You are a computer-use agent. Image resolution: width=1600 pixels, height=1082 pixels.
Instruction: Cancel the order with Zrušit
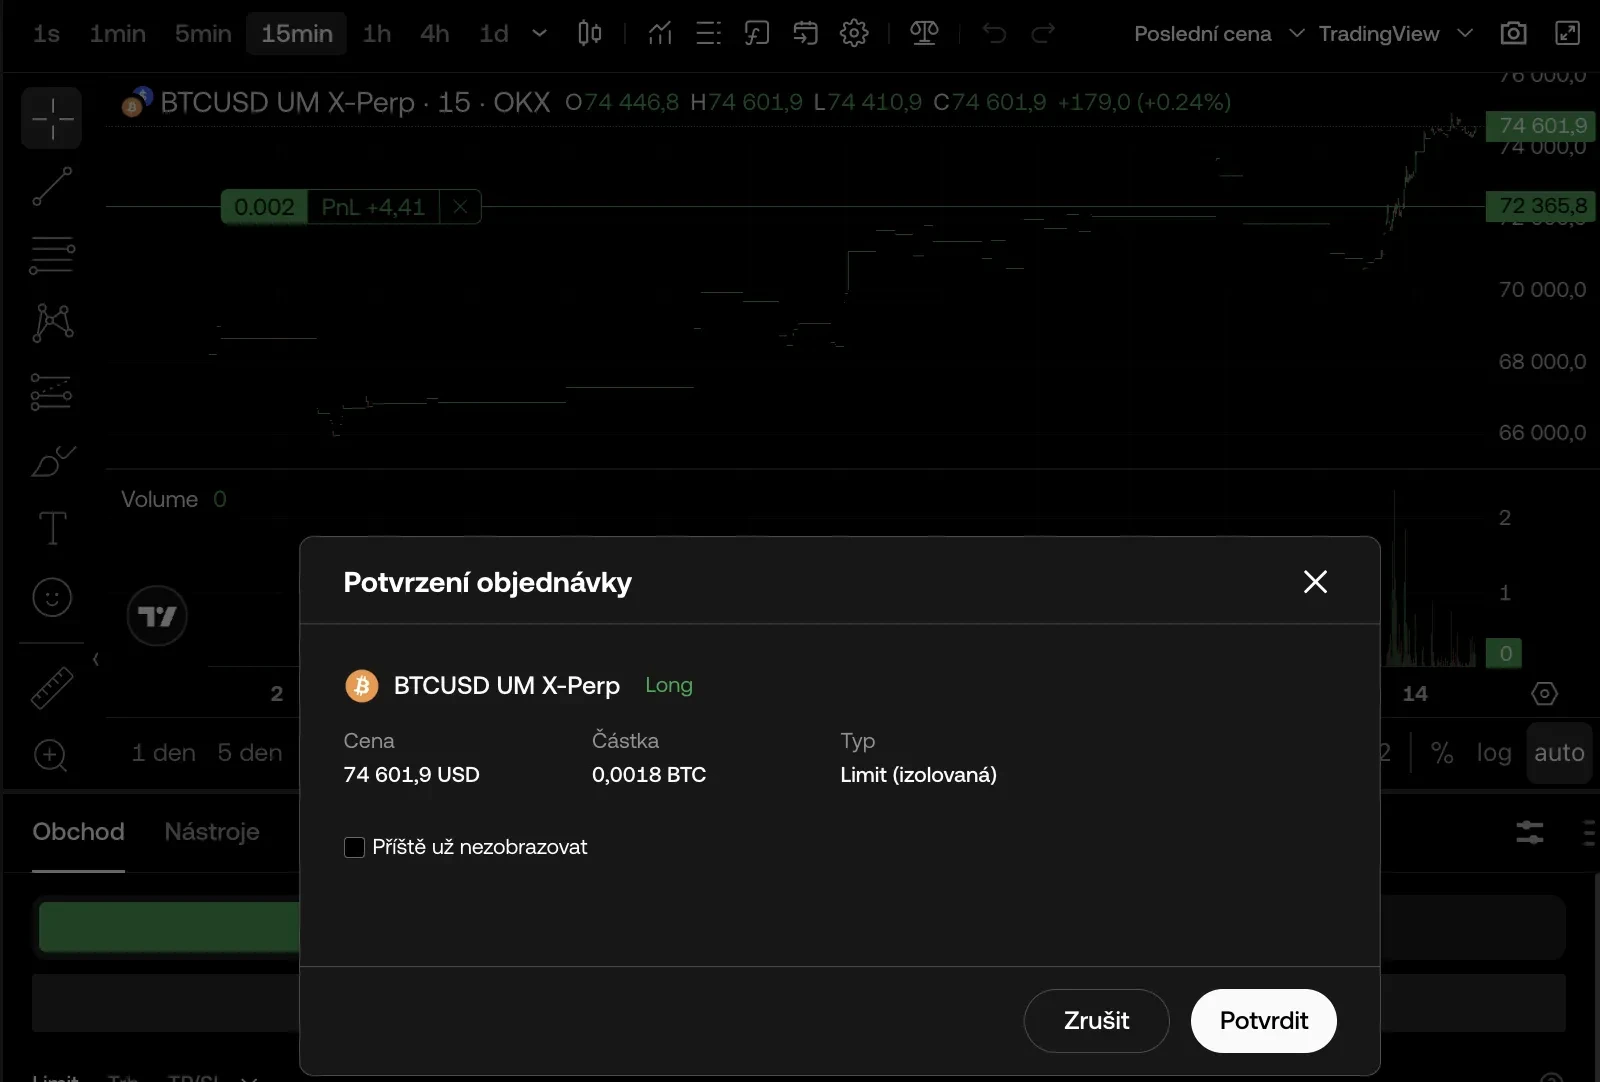point(1096,1021)
